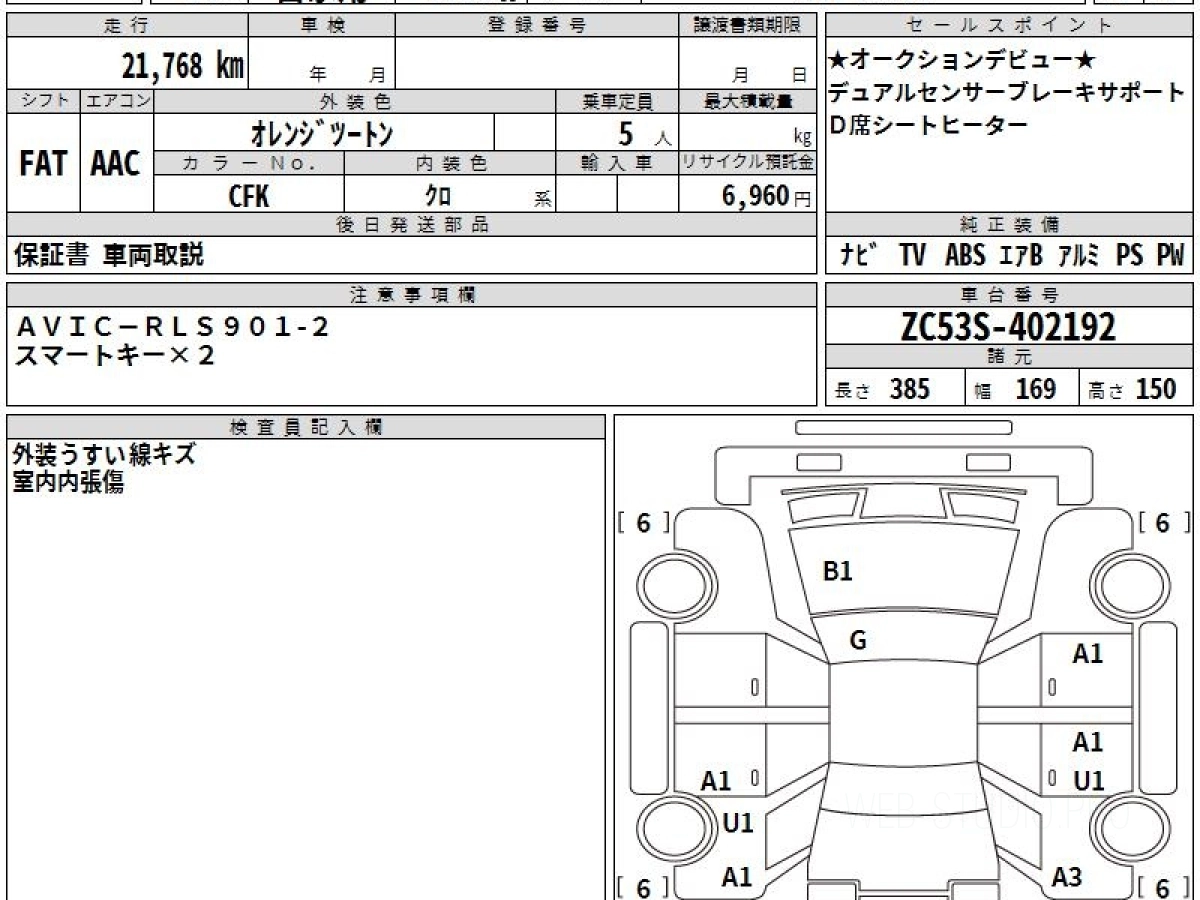The width and height of the screenshot is (1200, 900).
Task: Click the 内装色 header
Action: pyautogui.click(x=450, y=163)
